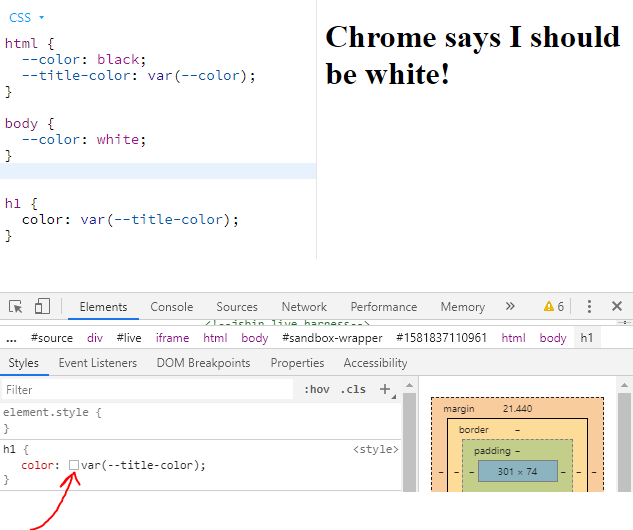This screenshot has width=633, height=530.
Task: Toggle the device toolbar icon
Action: 42,306
